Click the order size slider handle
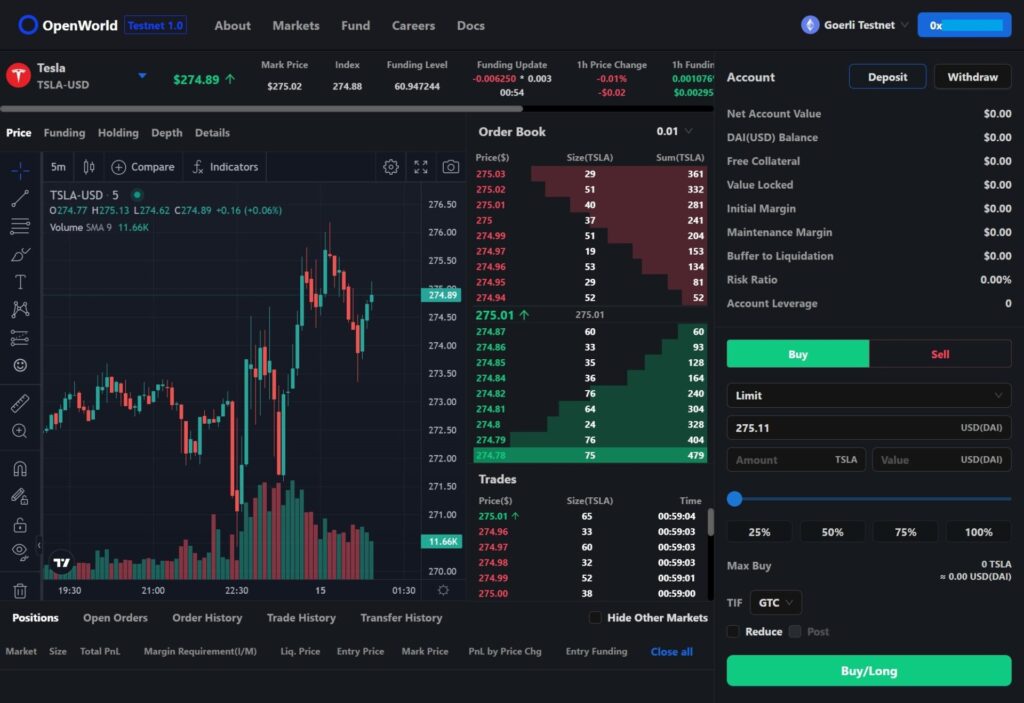The image size is (1024, 703). coord(735,499)
